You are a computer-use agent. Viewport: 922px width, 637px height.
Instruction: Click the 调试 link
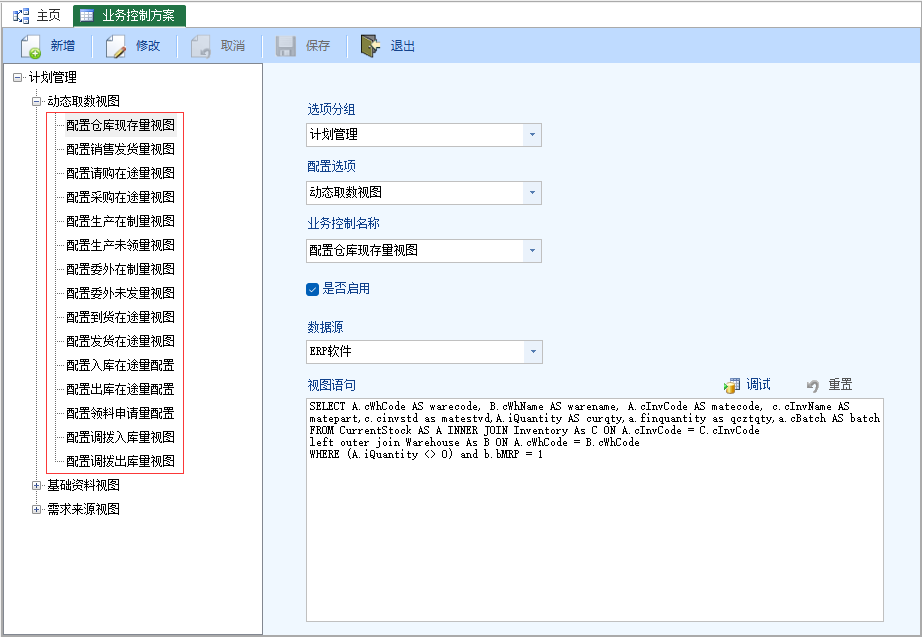click(x=758, y=385)
